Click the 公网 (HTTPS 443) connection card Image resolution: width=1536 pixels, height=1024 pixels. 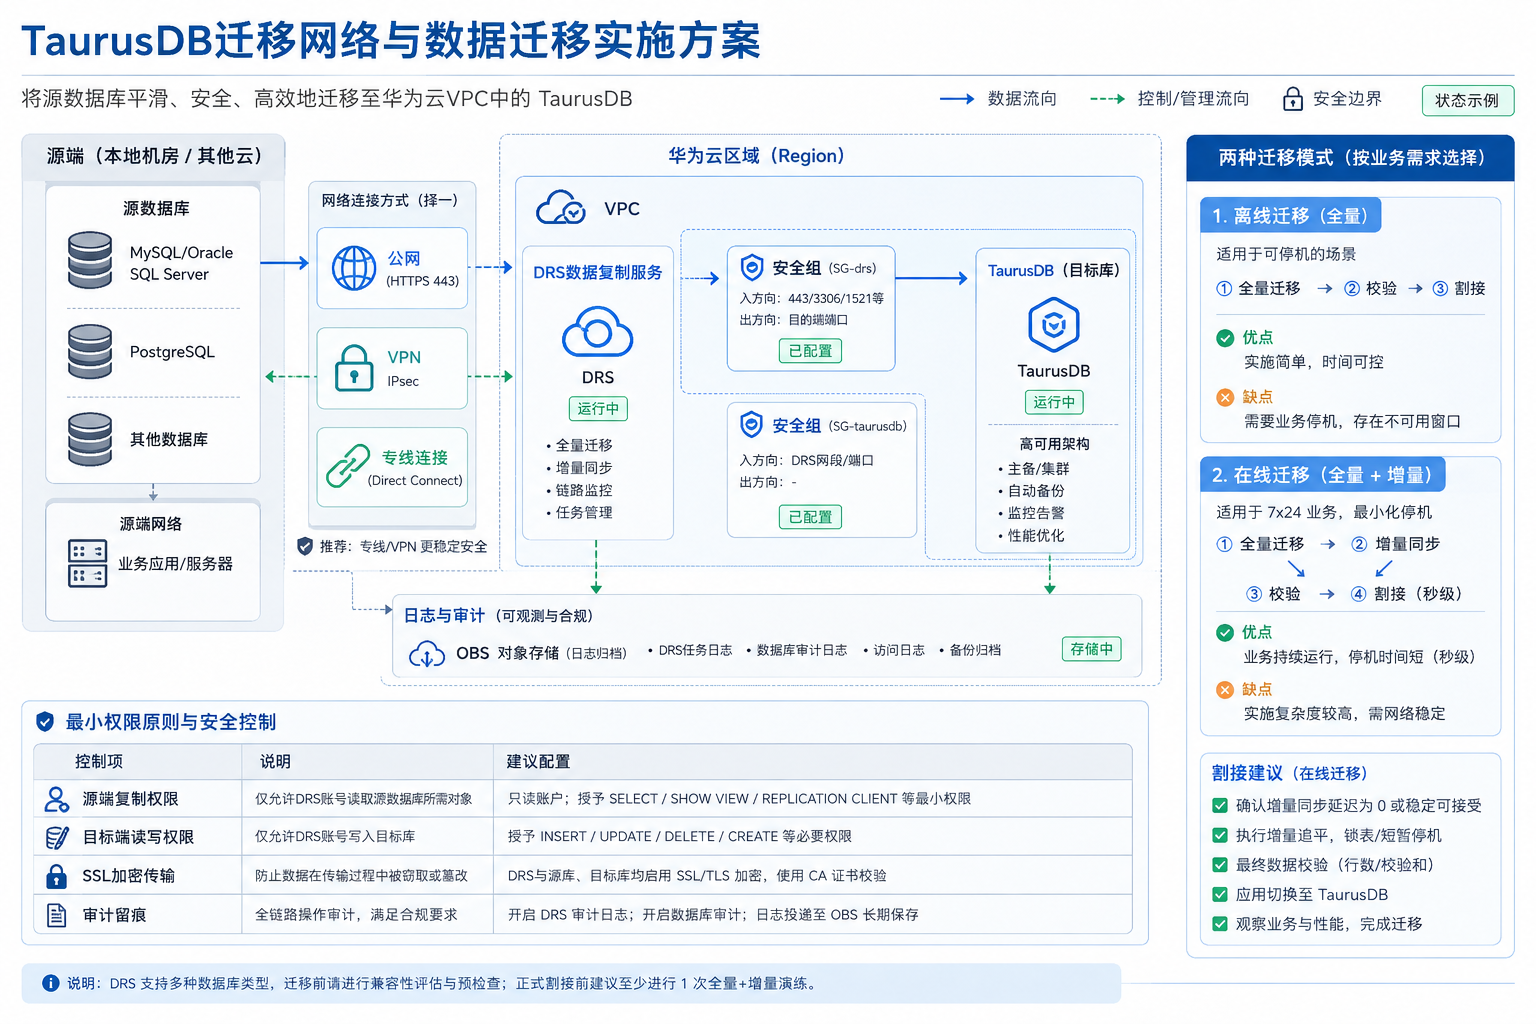[x=392, y=268]
